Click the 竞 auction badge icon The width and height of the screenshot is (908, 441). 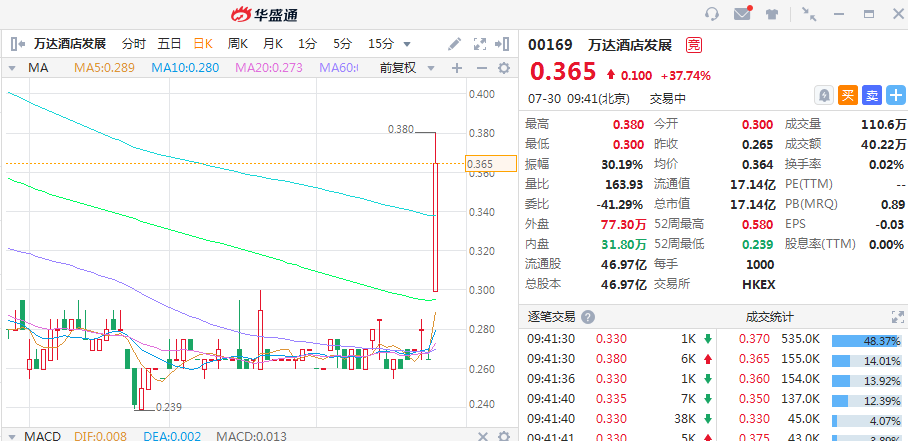(x=693, y=45)
